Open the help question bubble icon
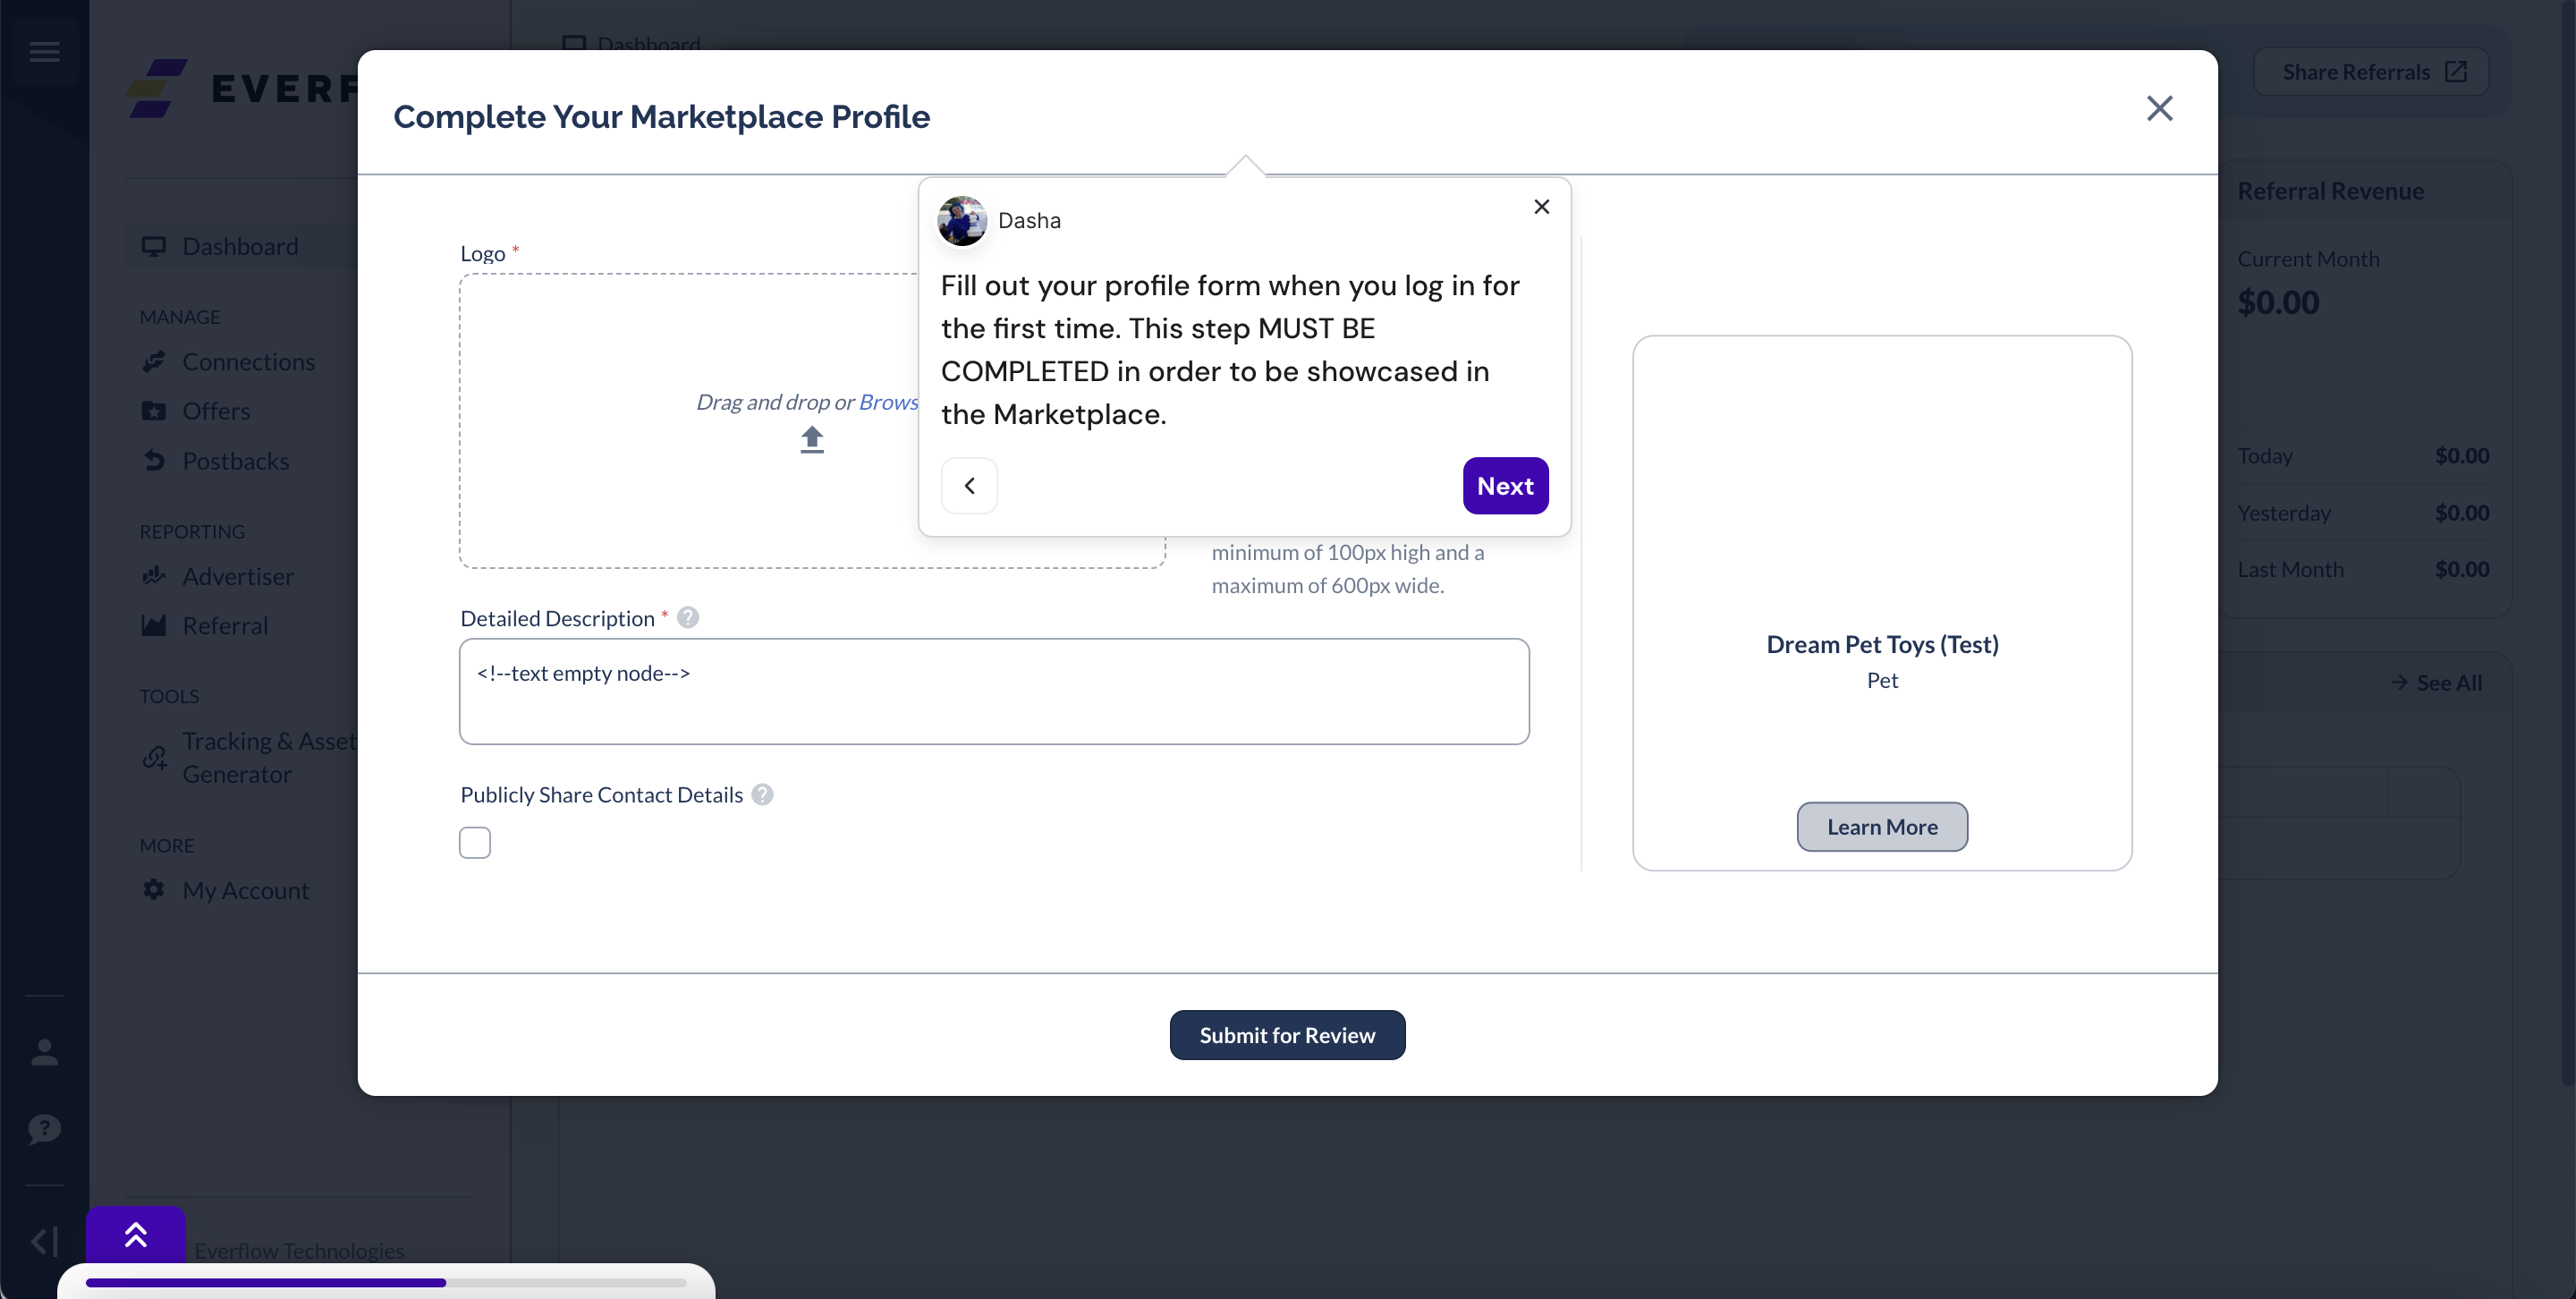Screen dimensions: 2576x1299 tap(44, 1129)
